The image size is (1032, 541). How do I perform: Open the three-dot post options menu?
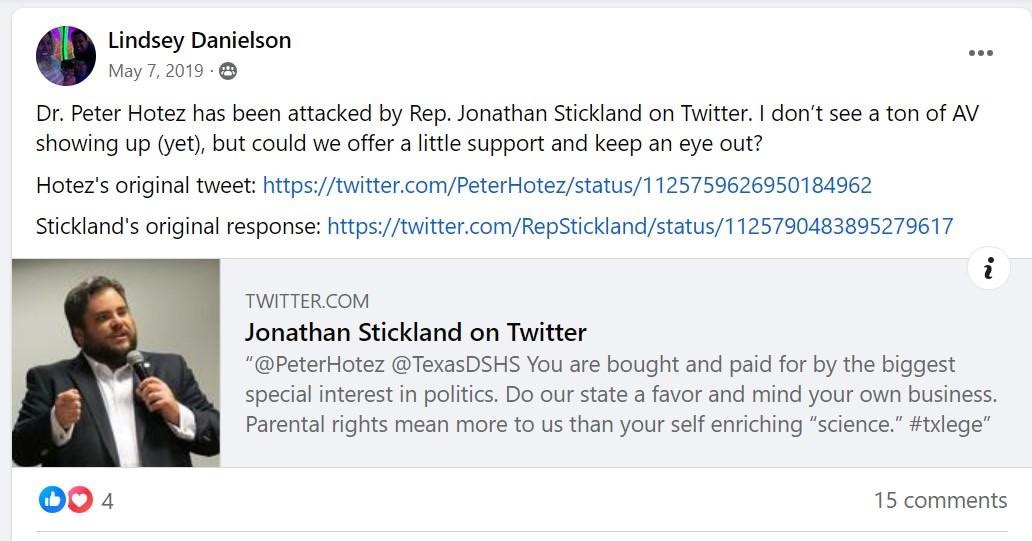click(980, 53)
